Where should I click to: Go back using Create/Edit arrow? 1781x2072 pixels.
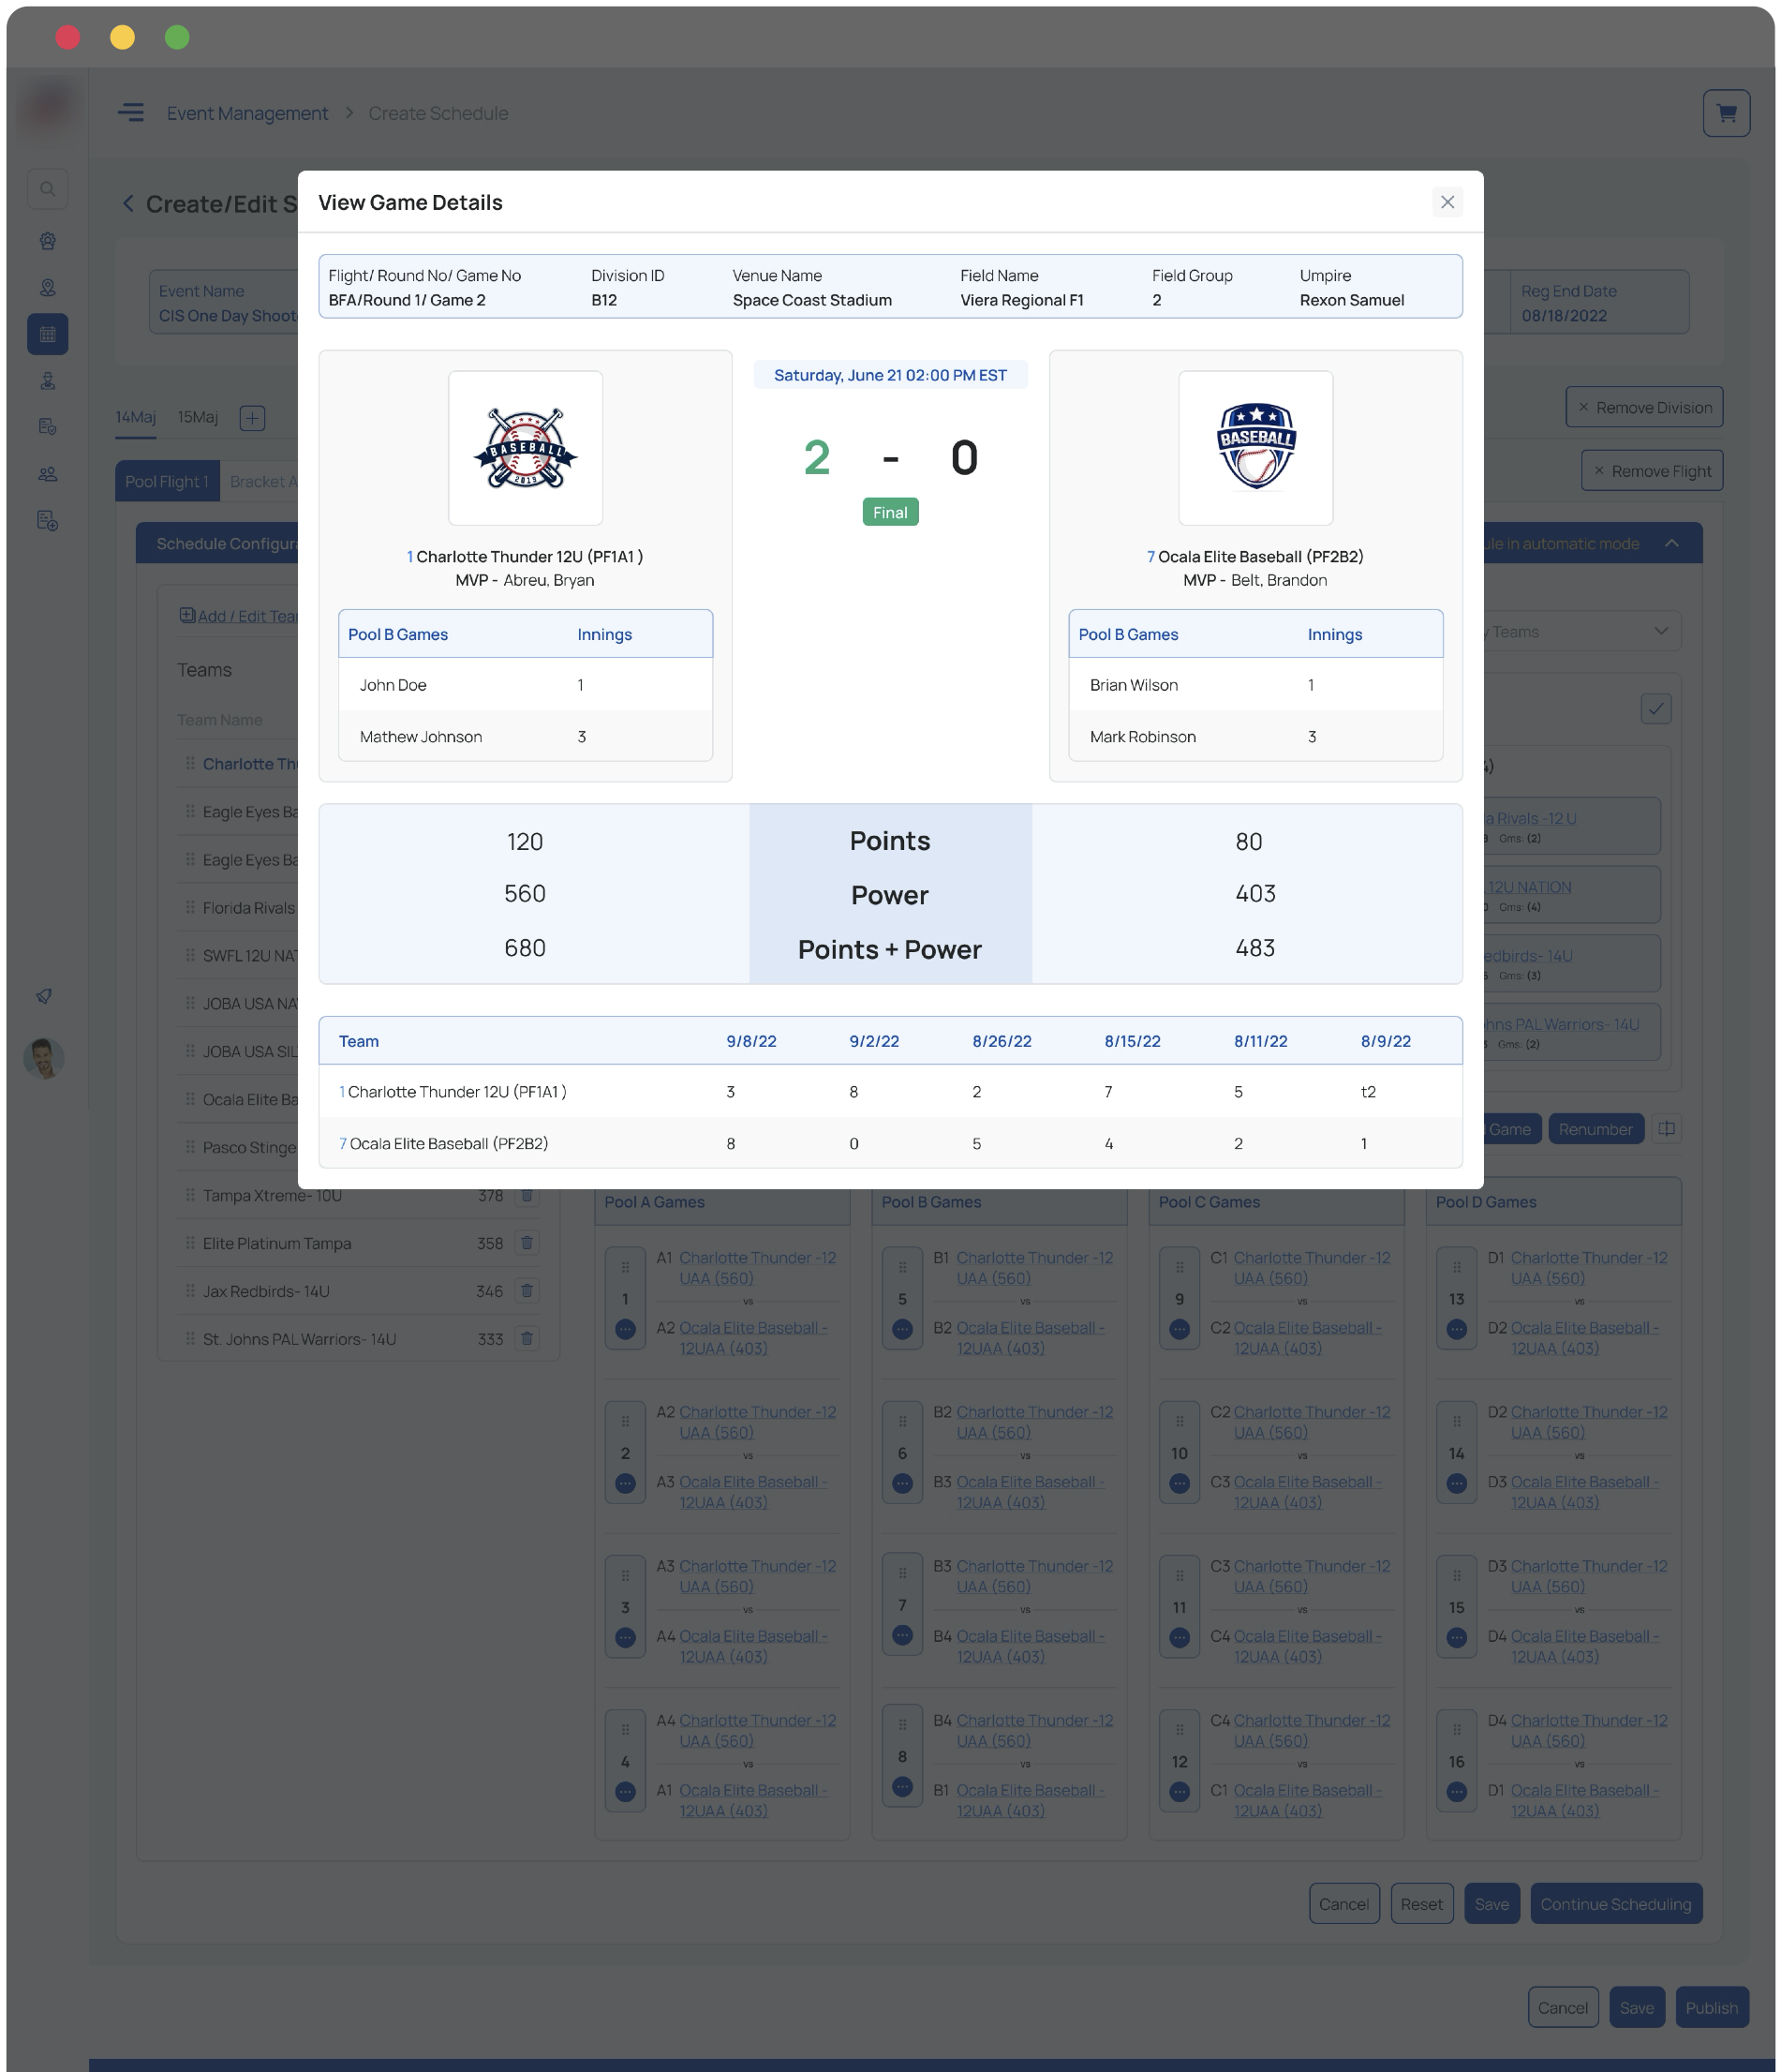point(128,204)
